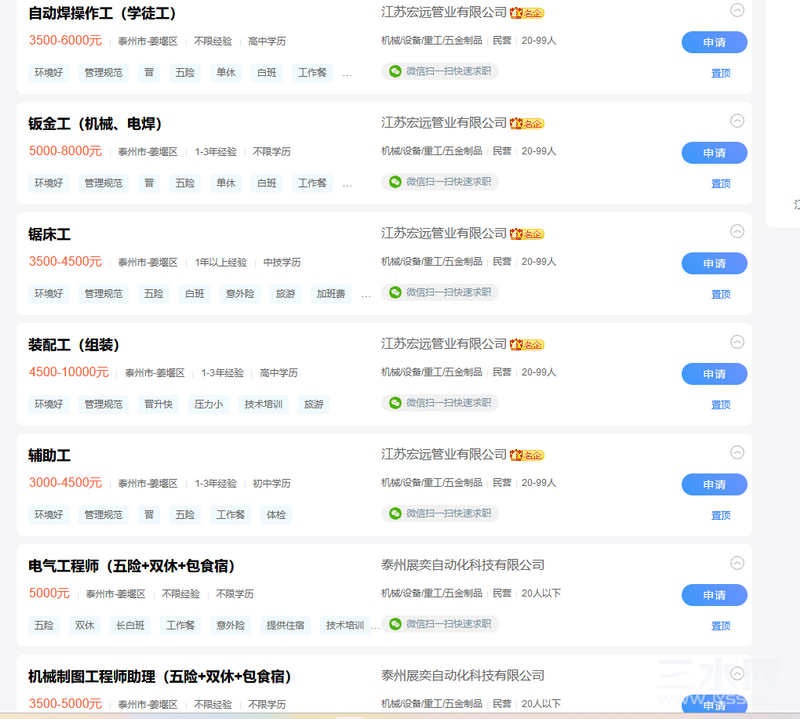This screenshot has height=719, width=800.
Task: Pin 电气工程师 listing with 置顶
Action: coord(721,626)
